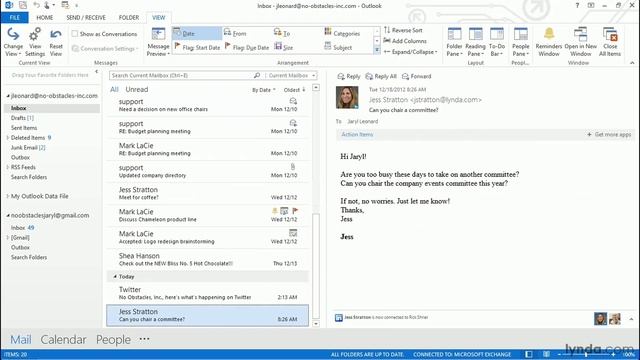Open the Reminders Window

(549, 42)
